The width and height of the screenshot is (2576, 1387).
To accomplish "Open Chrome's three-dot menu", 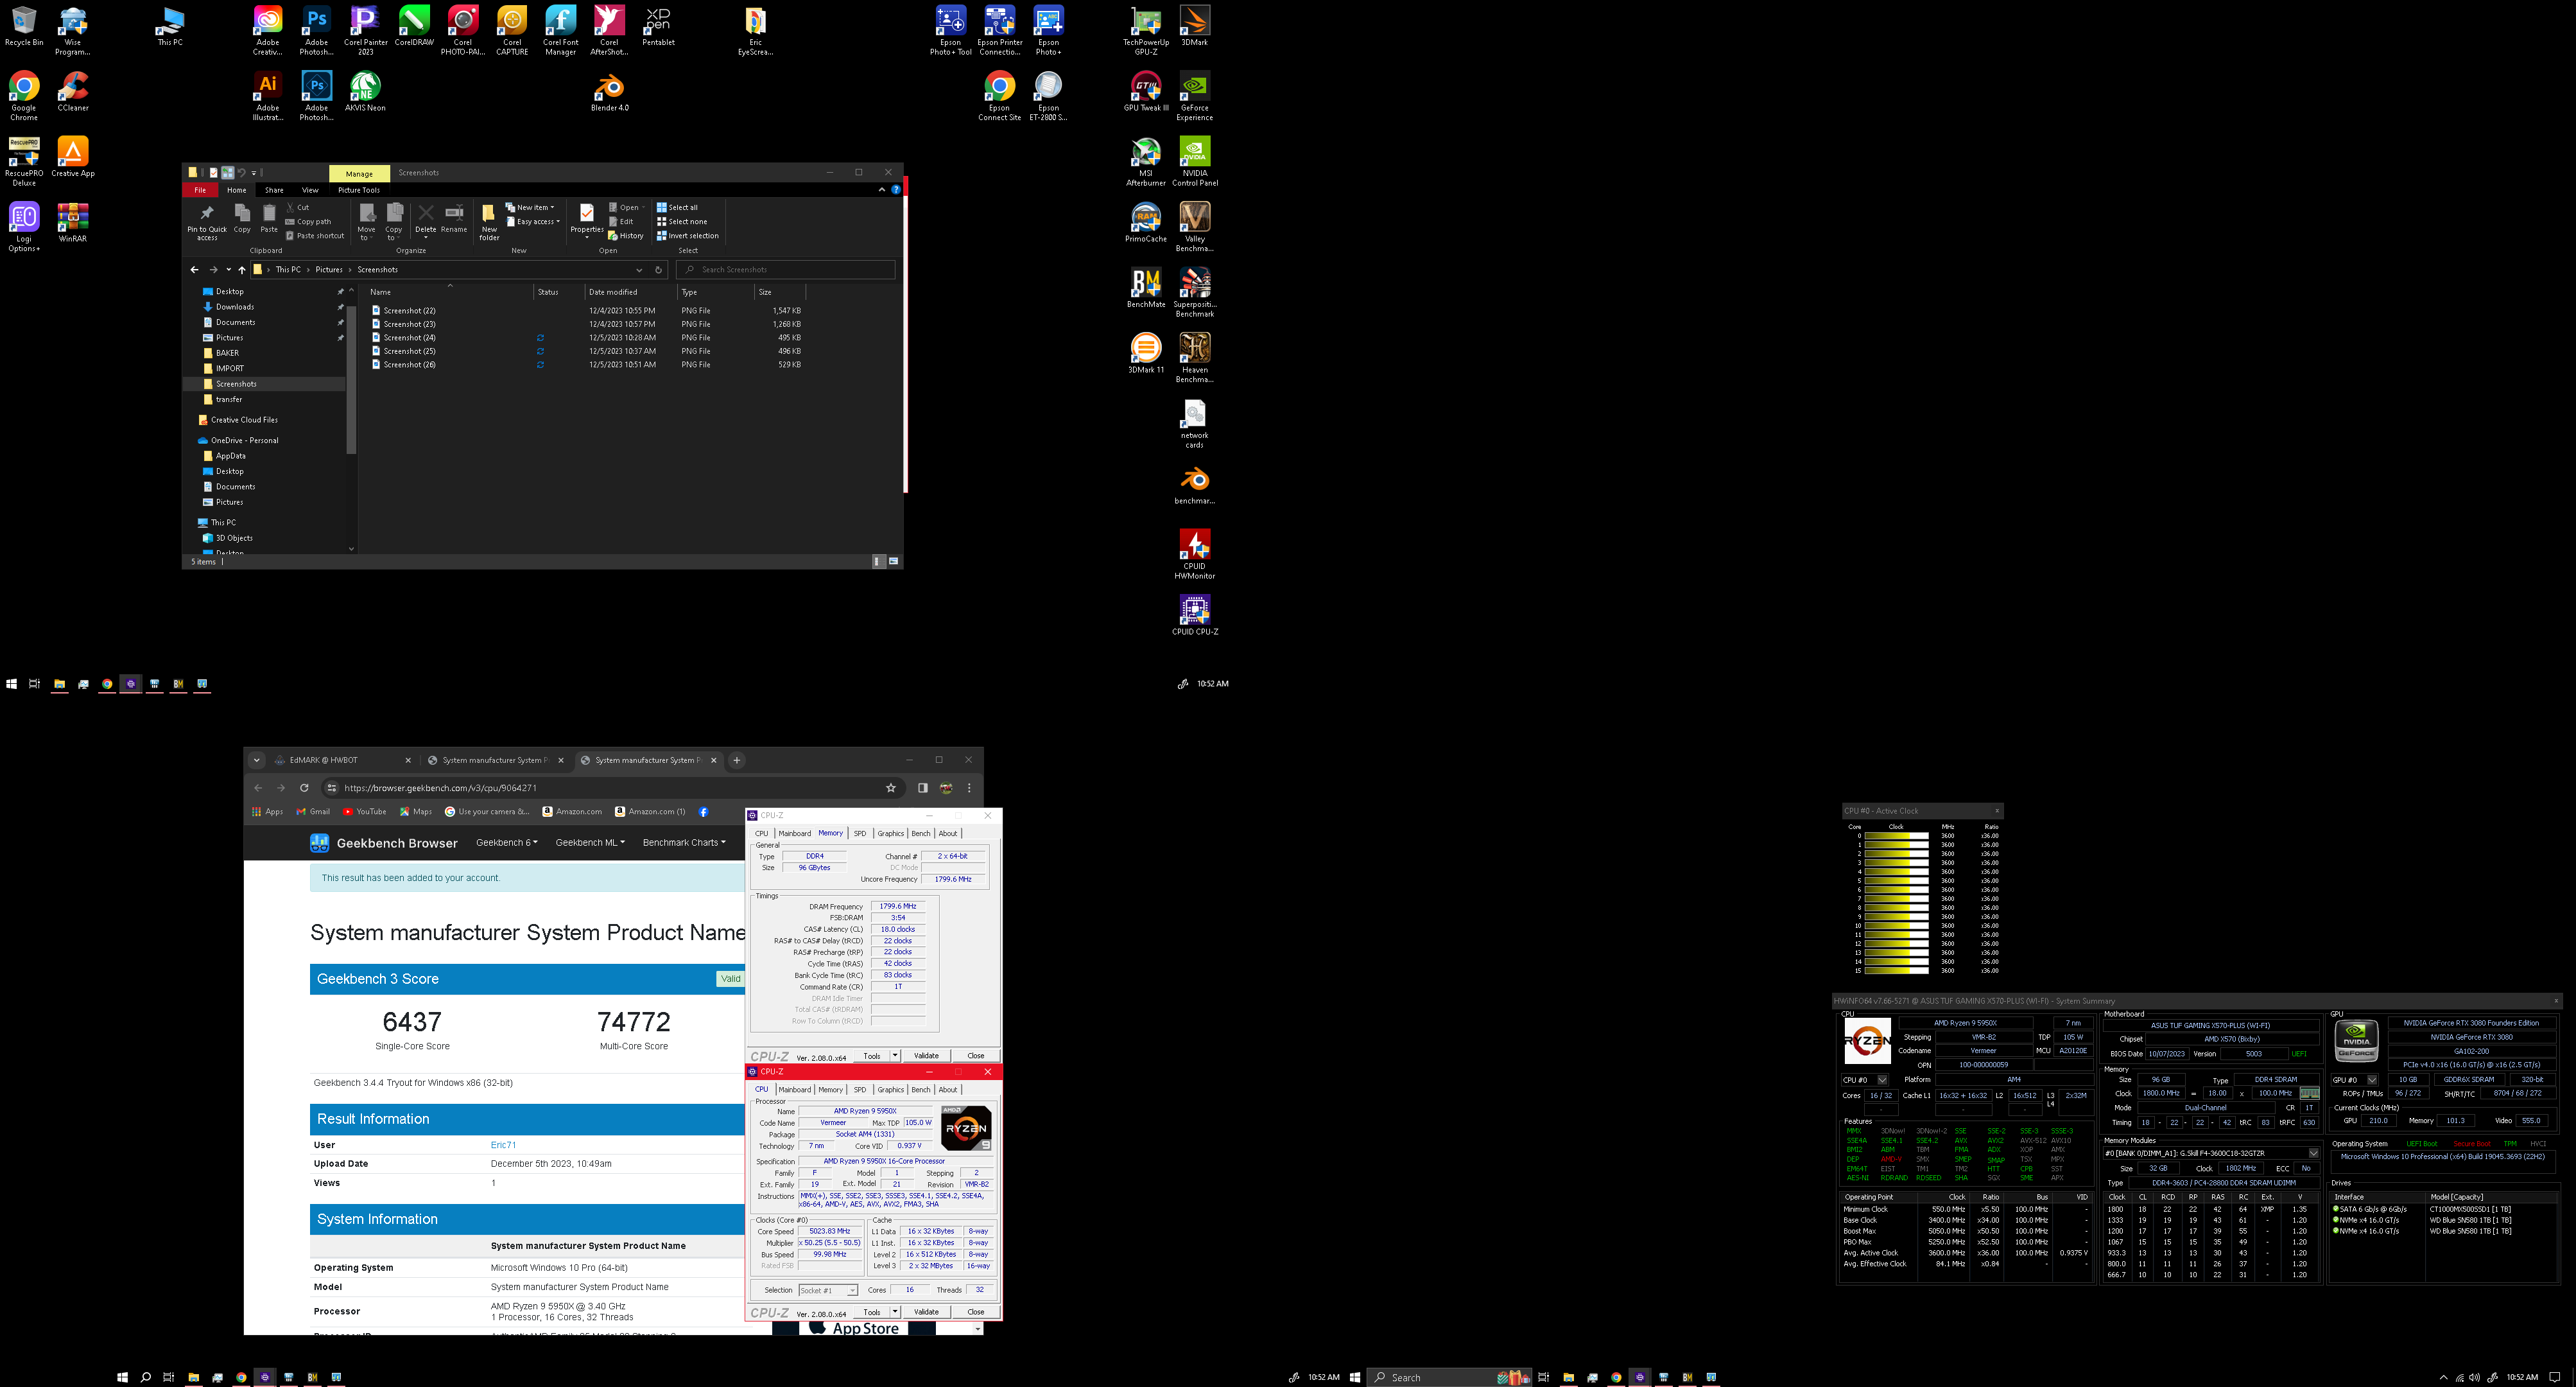I will [969, 788].
